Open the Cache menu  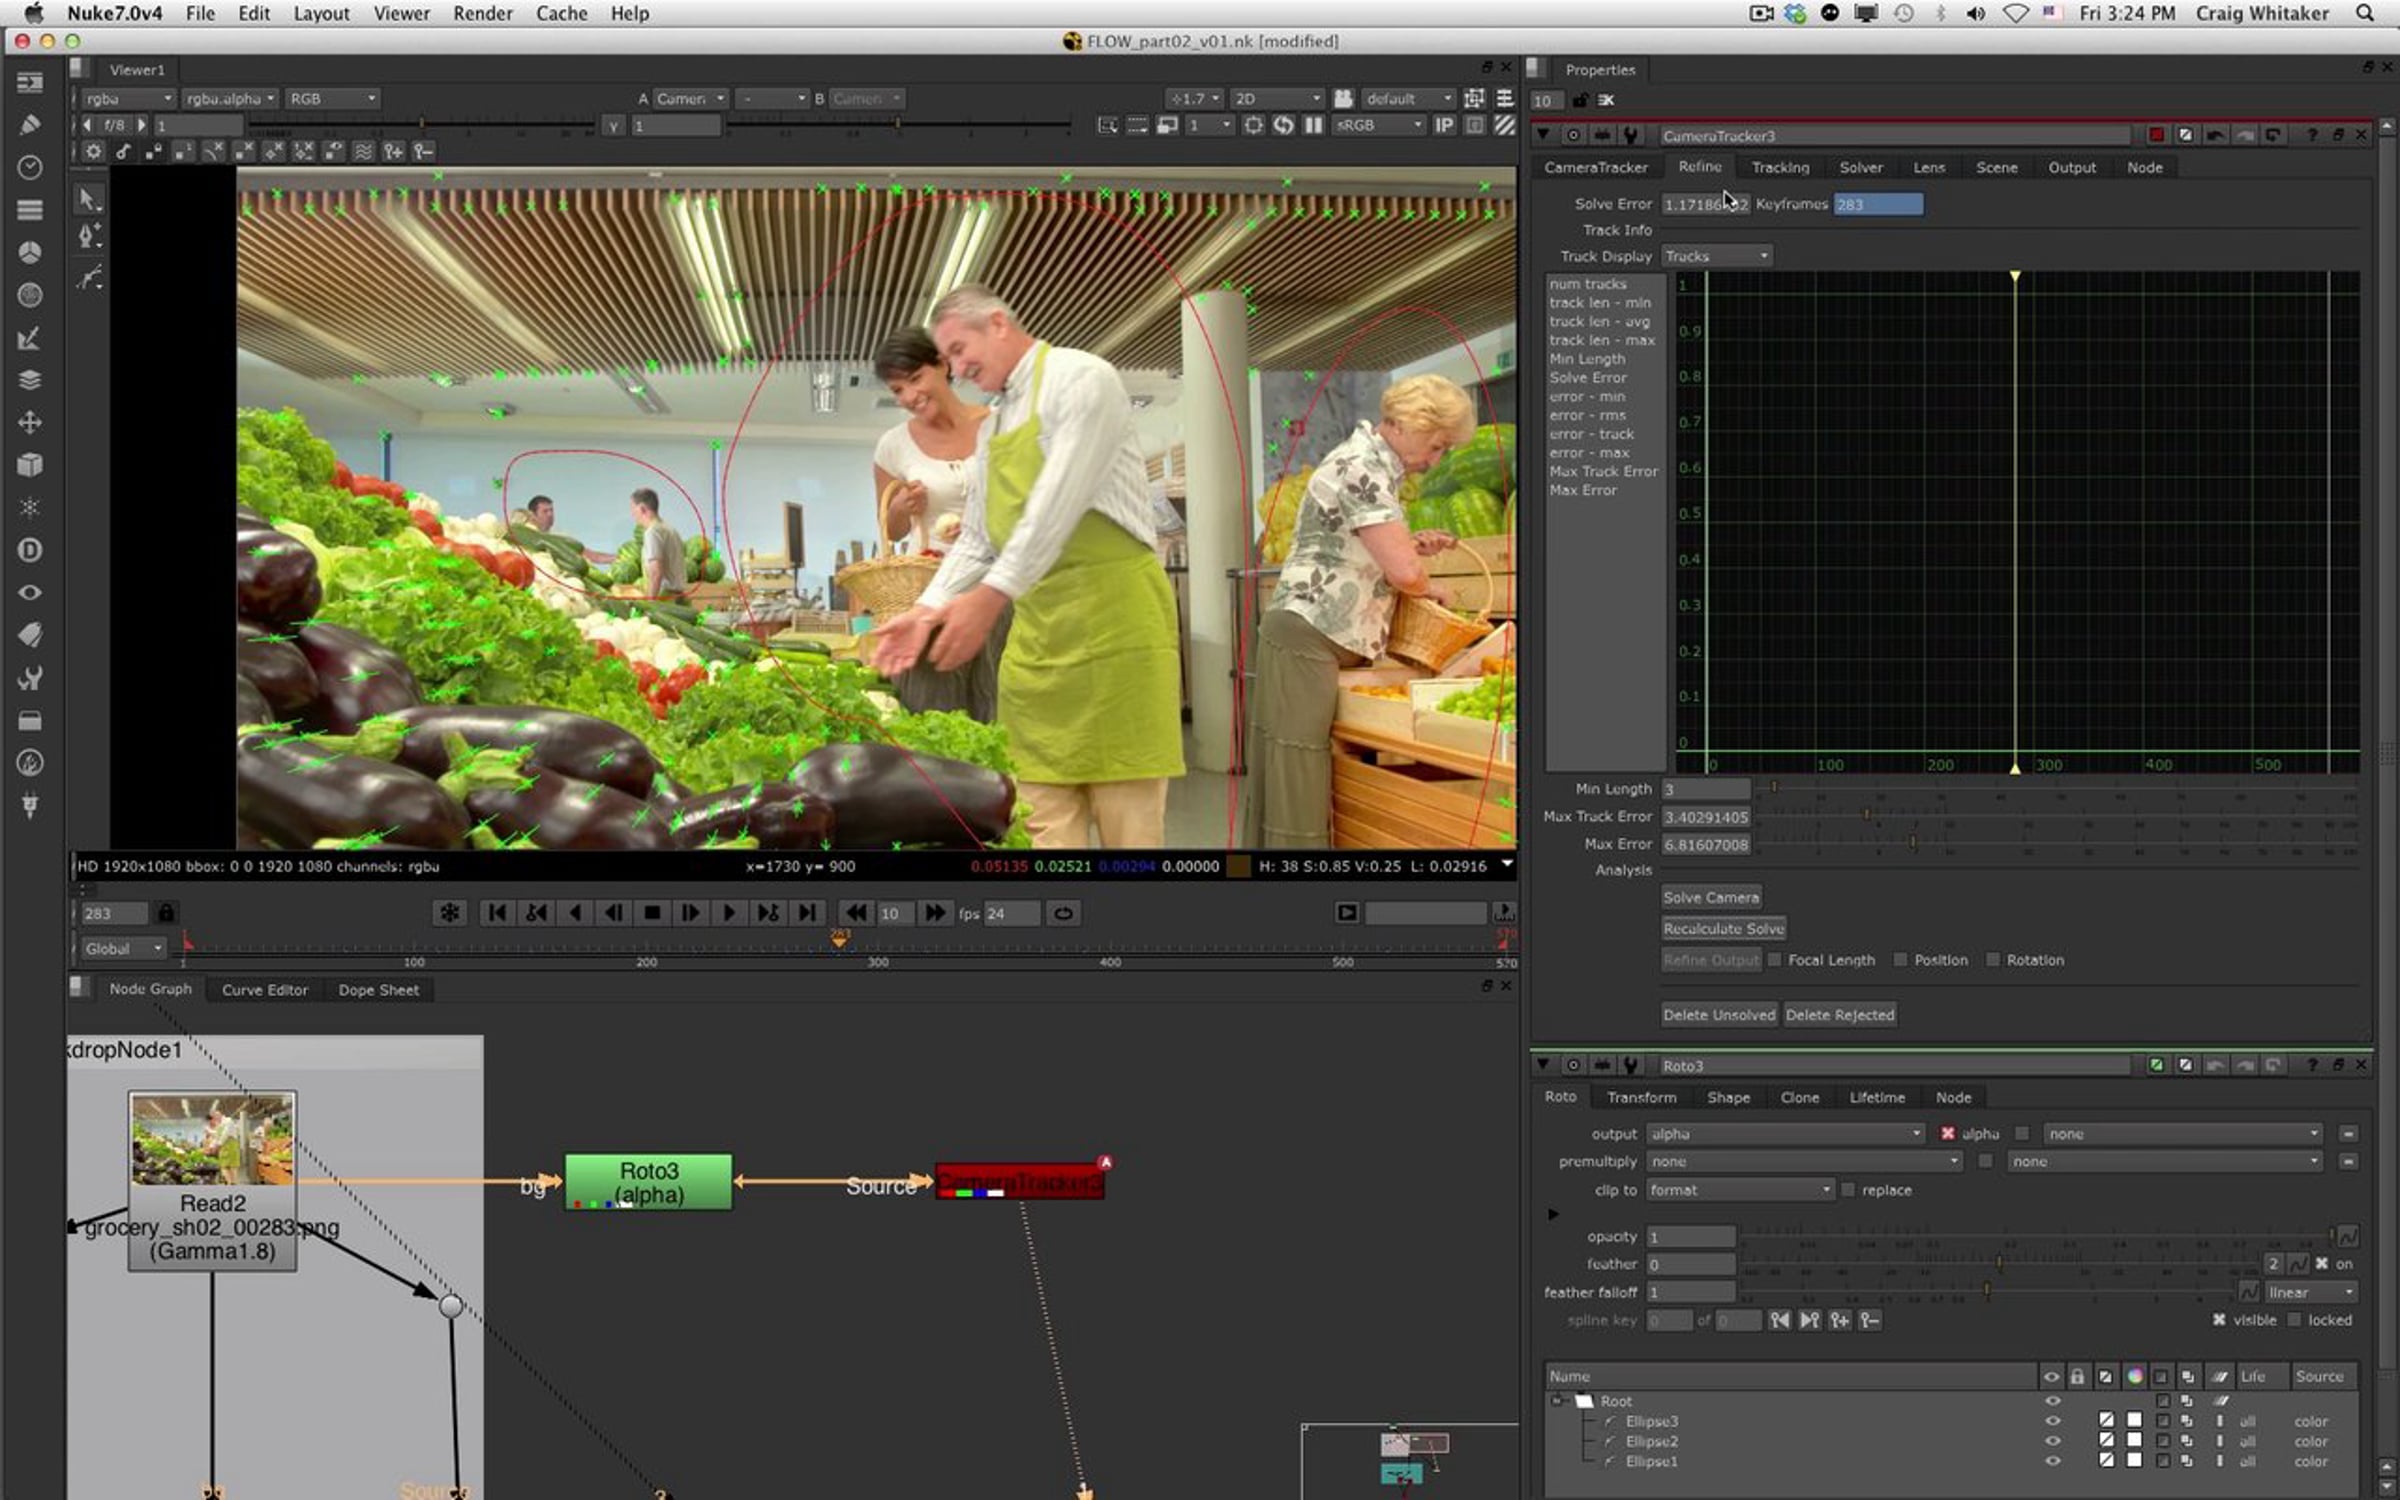562,13
